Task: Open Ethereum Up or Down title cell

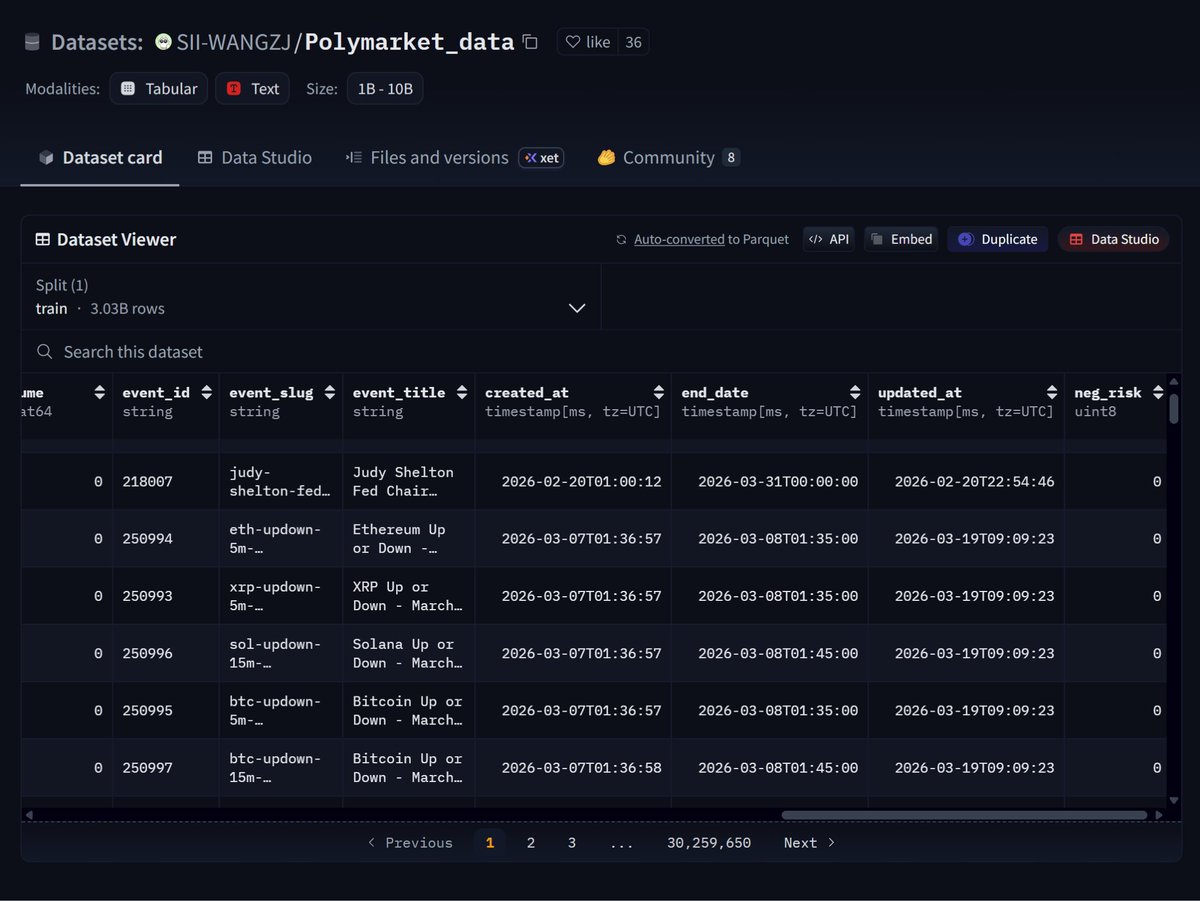Action: [409, 539]
